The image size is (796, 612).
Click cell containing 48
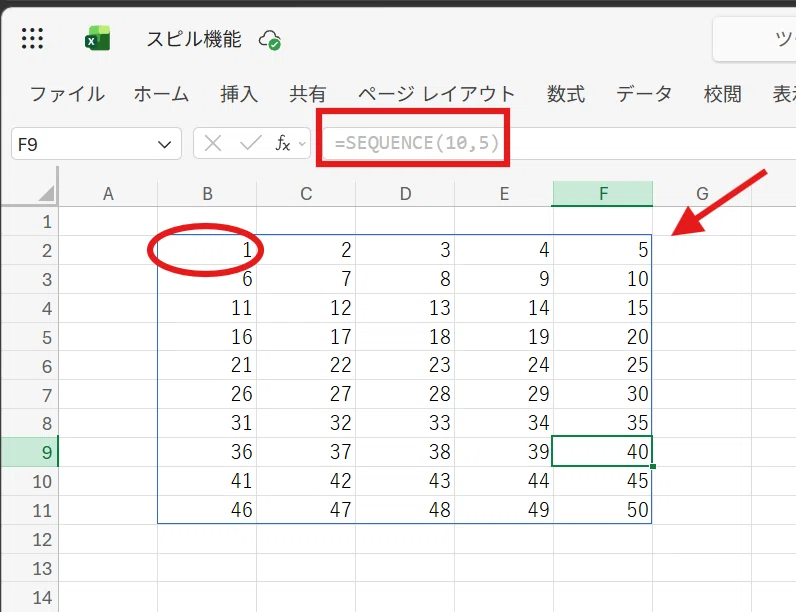click(x=405, y=510)
